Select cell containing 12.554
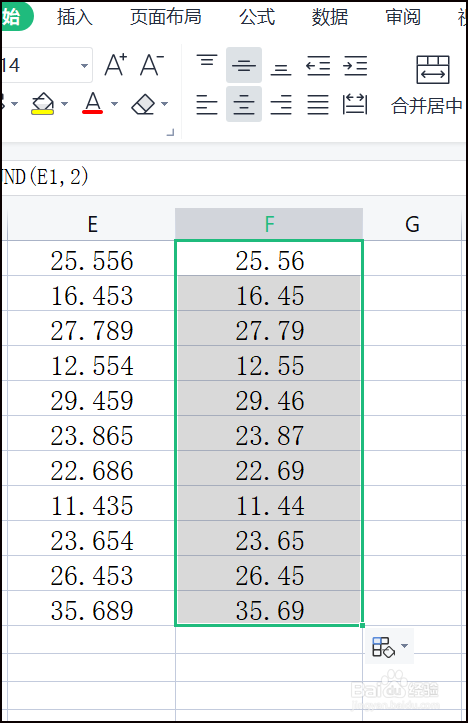Screen dimensions: 468x723 point(92,365)
